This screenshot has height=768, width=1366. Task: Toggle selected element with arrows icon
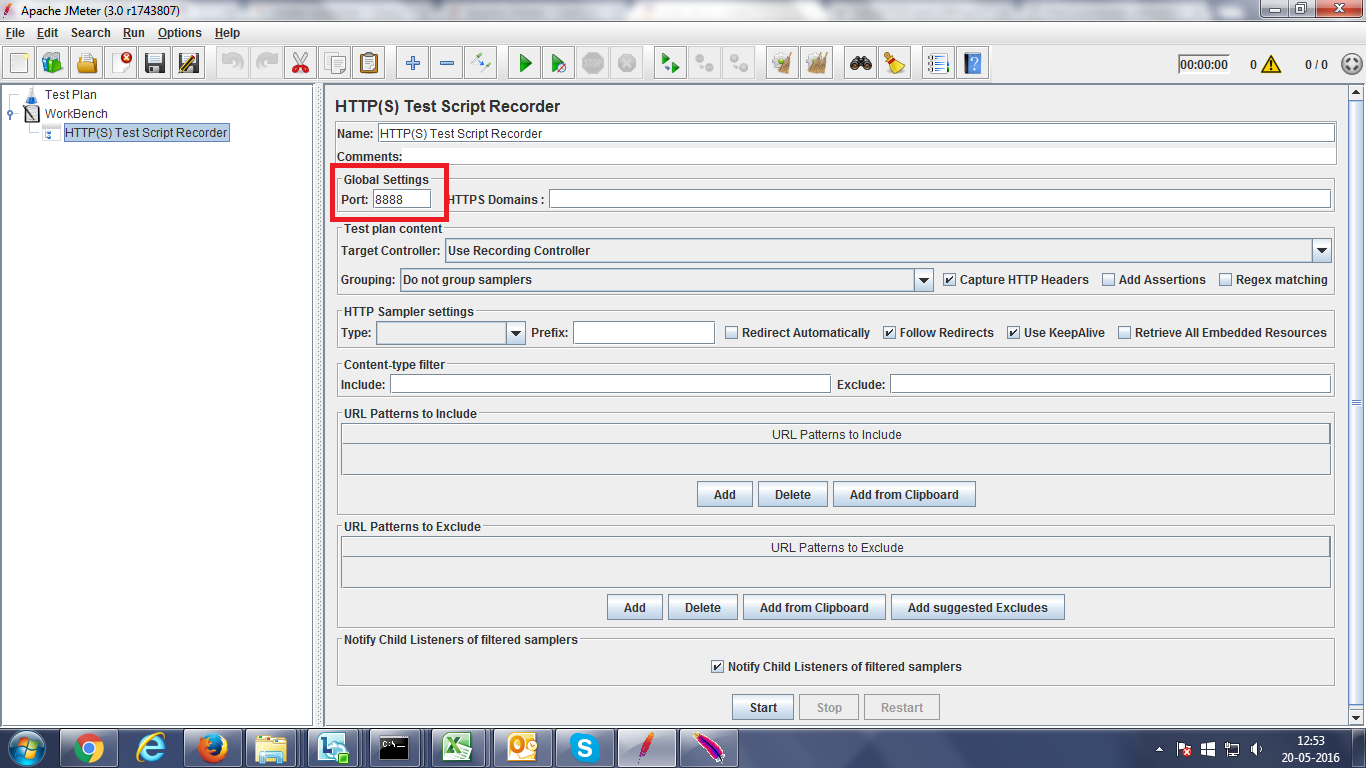tap(480, 64)
